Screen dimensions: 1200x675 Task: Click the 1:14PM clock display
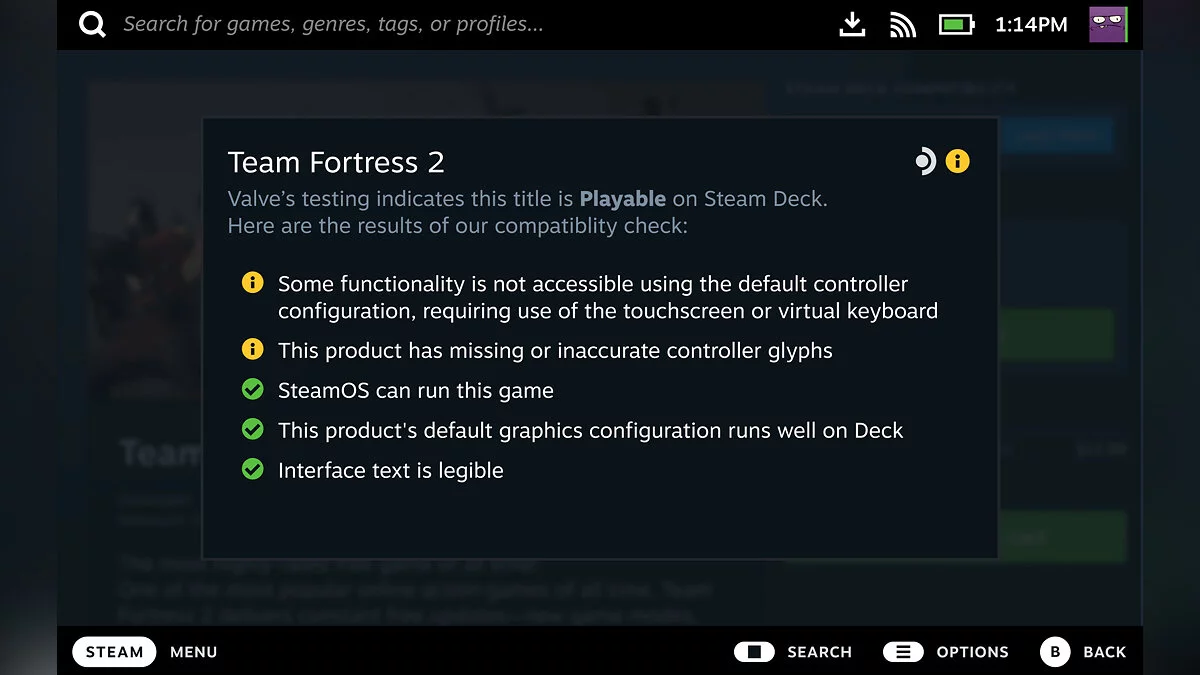click(x=1031, y=25)
